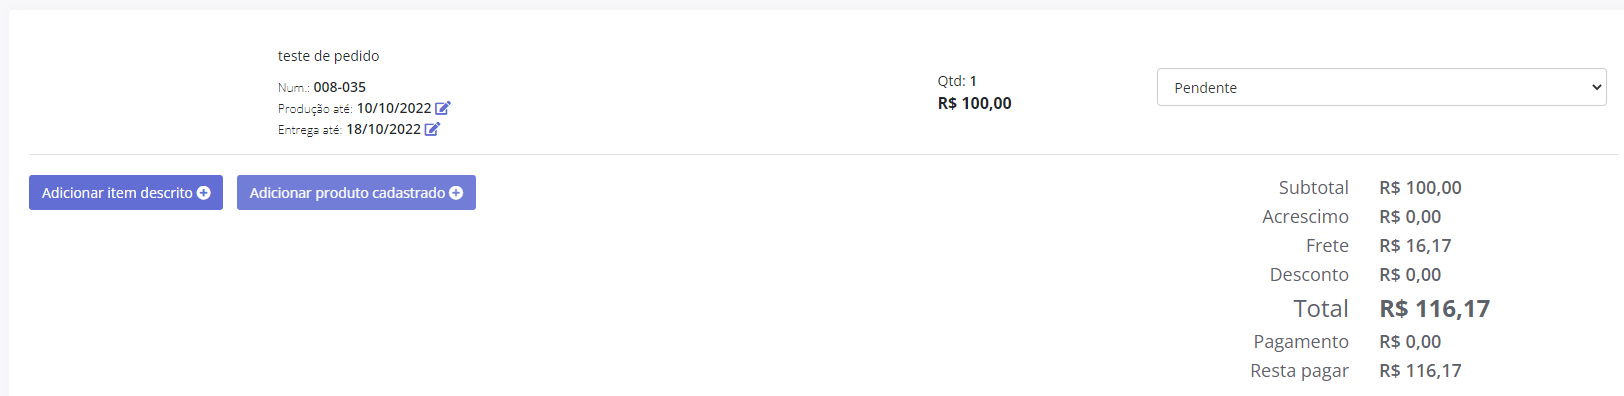Click the production date 10/10/2022

[394, 108]
